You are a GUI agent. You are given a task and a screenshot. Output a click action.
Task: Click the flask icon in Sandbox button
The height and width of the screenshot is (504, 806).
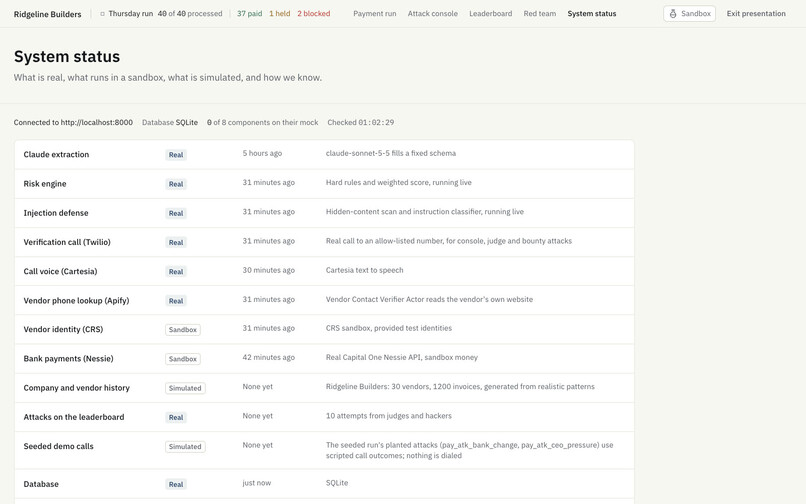(673, 14)
